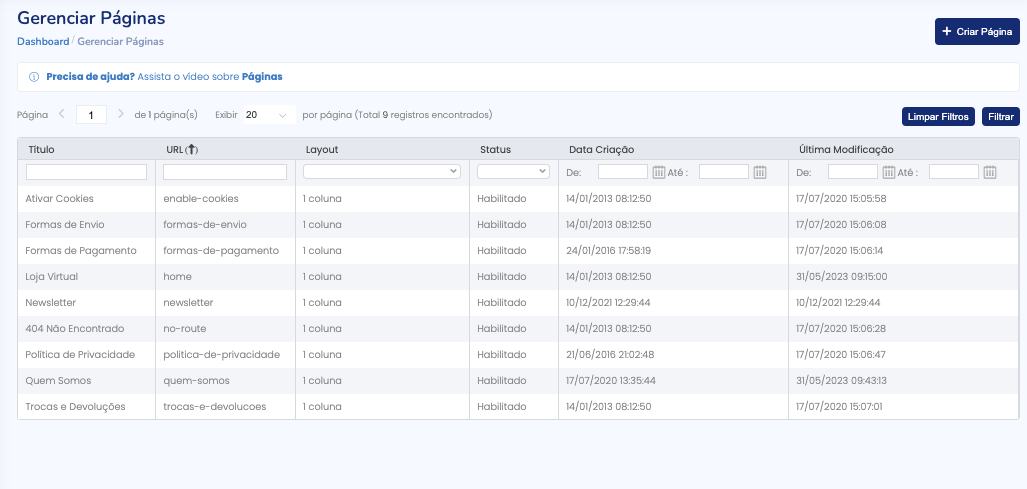1027x489 pixels.
Task: Click the Criar Página button
Action: point(977,32)
